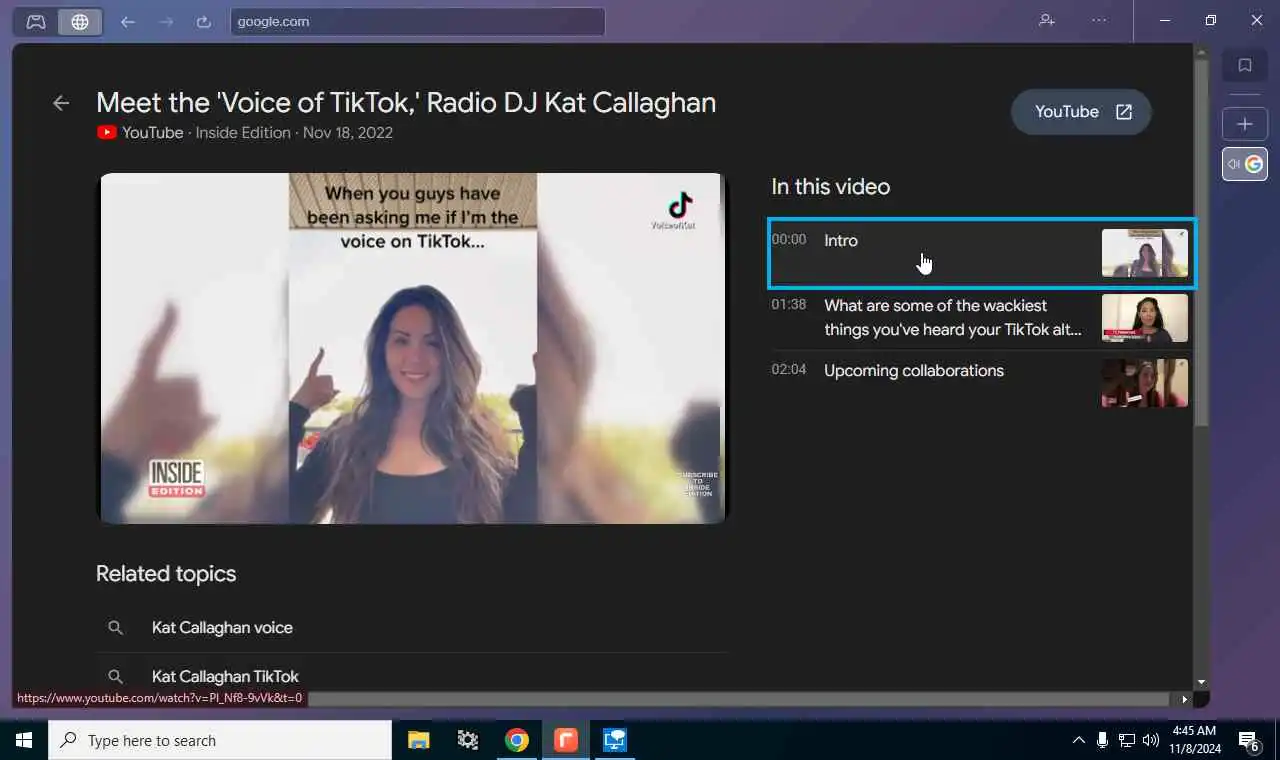The width and height of the screenshot is (1280, 760).
Task: Jump to Upcoming collaborations chapter
Action: pyautogui.click(x=982, y=382)
